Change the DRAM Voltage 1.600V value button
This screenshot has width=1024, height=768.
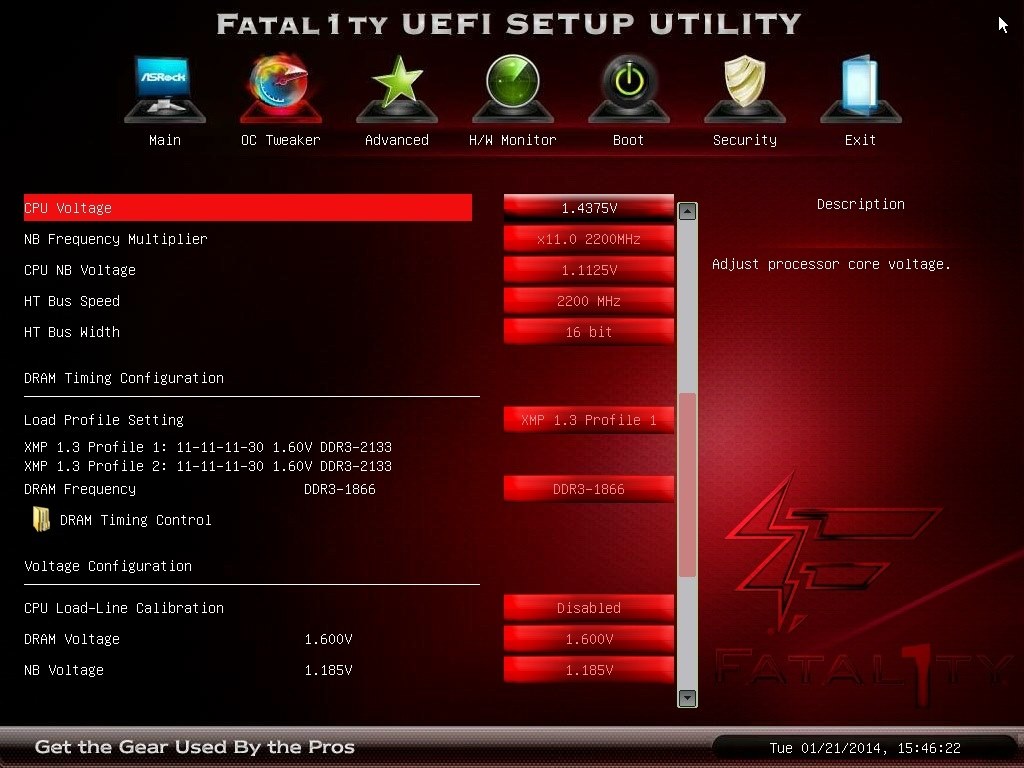[589, 639]
